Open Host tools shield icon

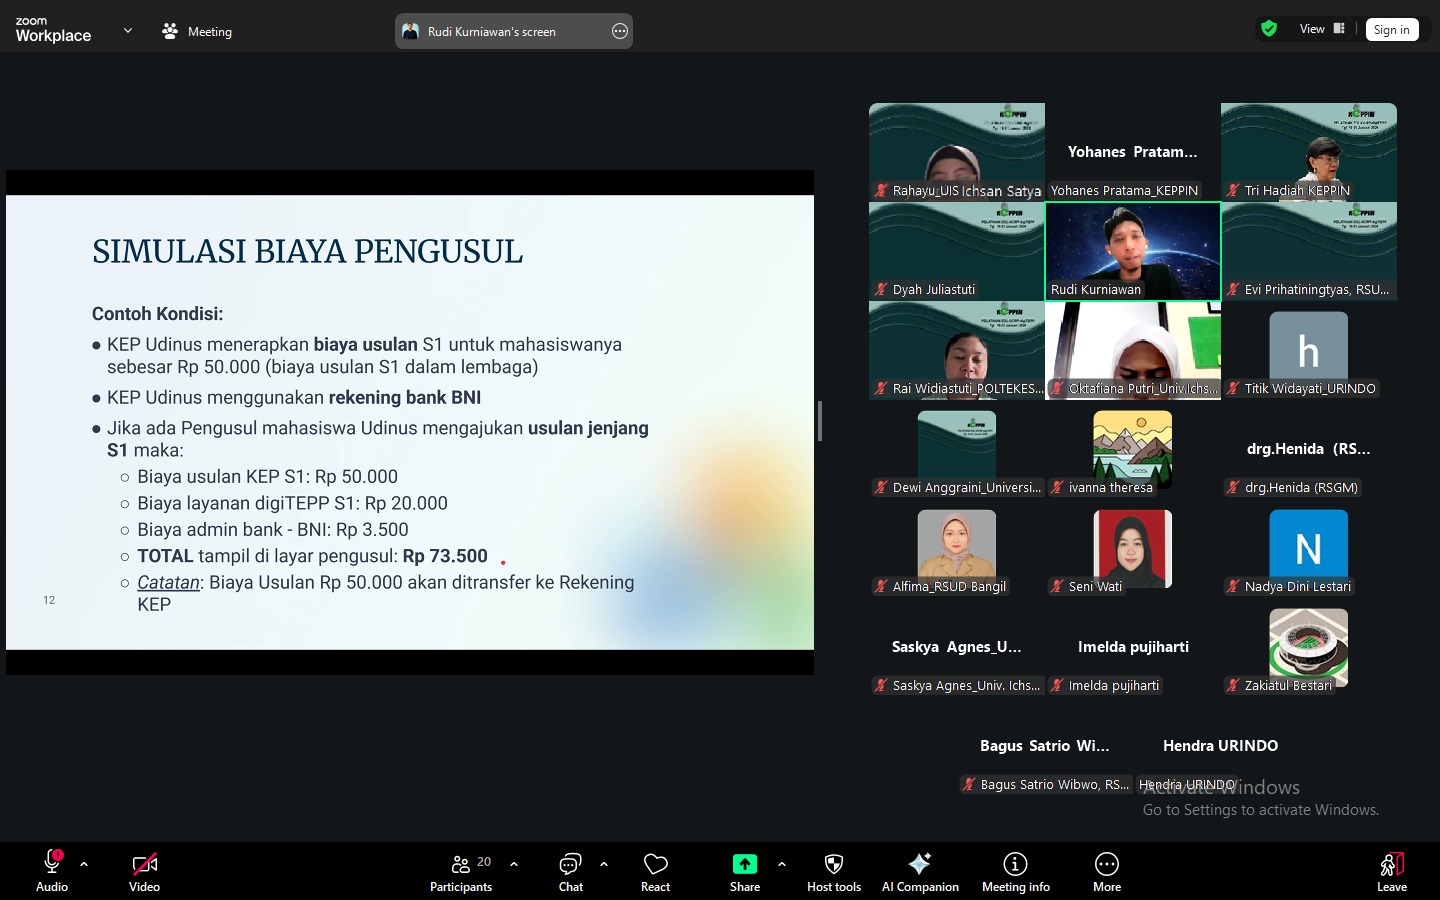[833, 865]
